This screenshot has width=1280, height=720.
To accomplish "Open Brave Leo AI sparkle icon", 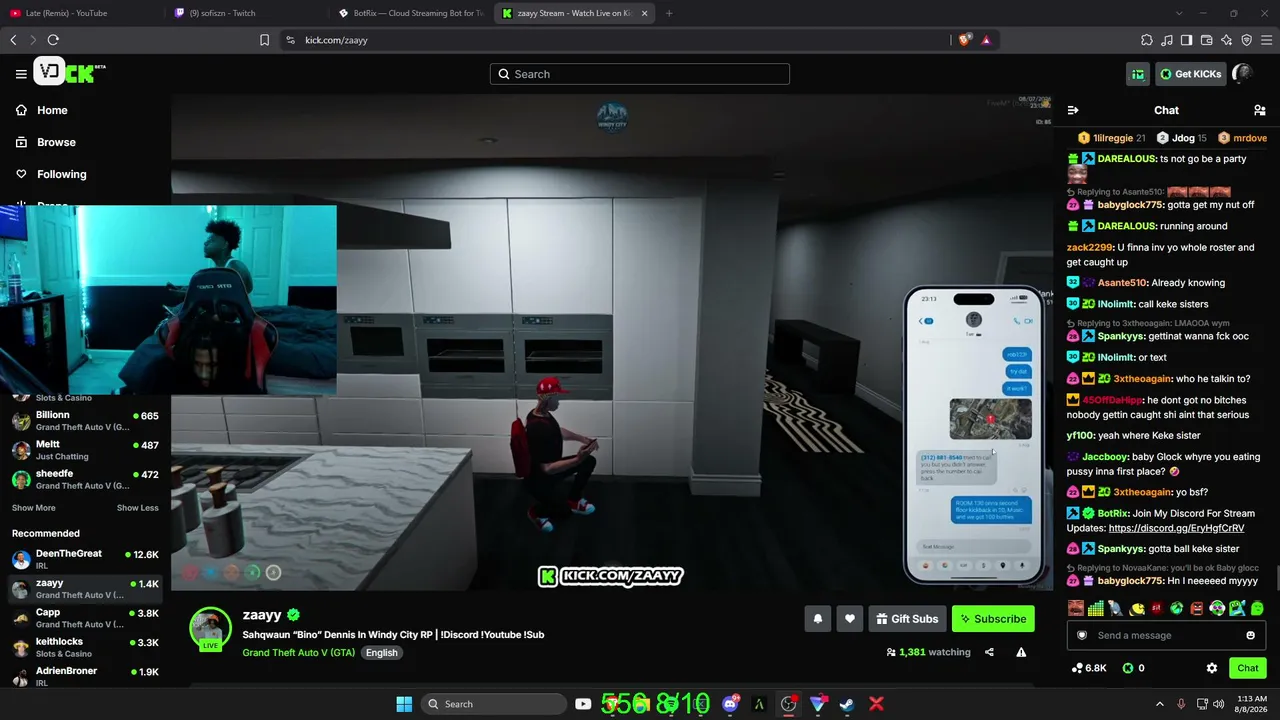I will [1226, 40].
